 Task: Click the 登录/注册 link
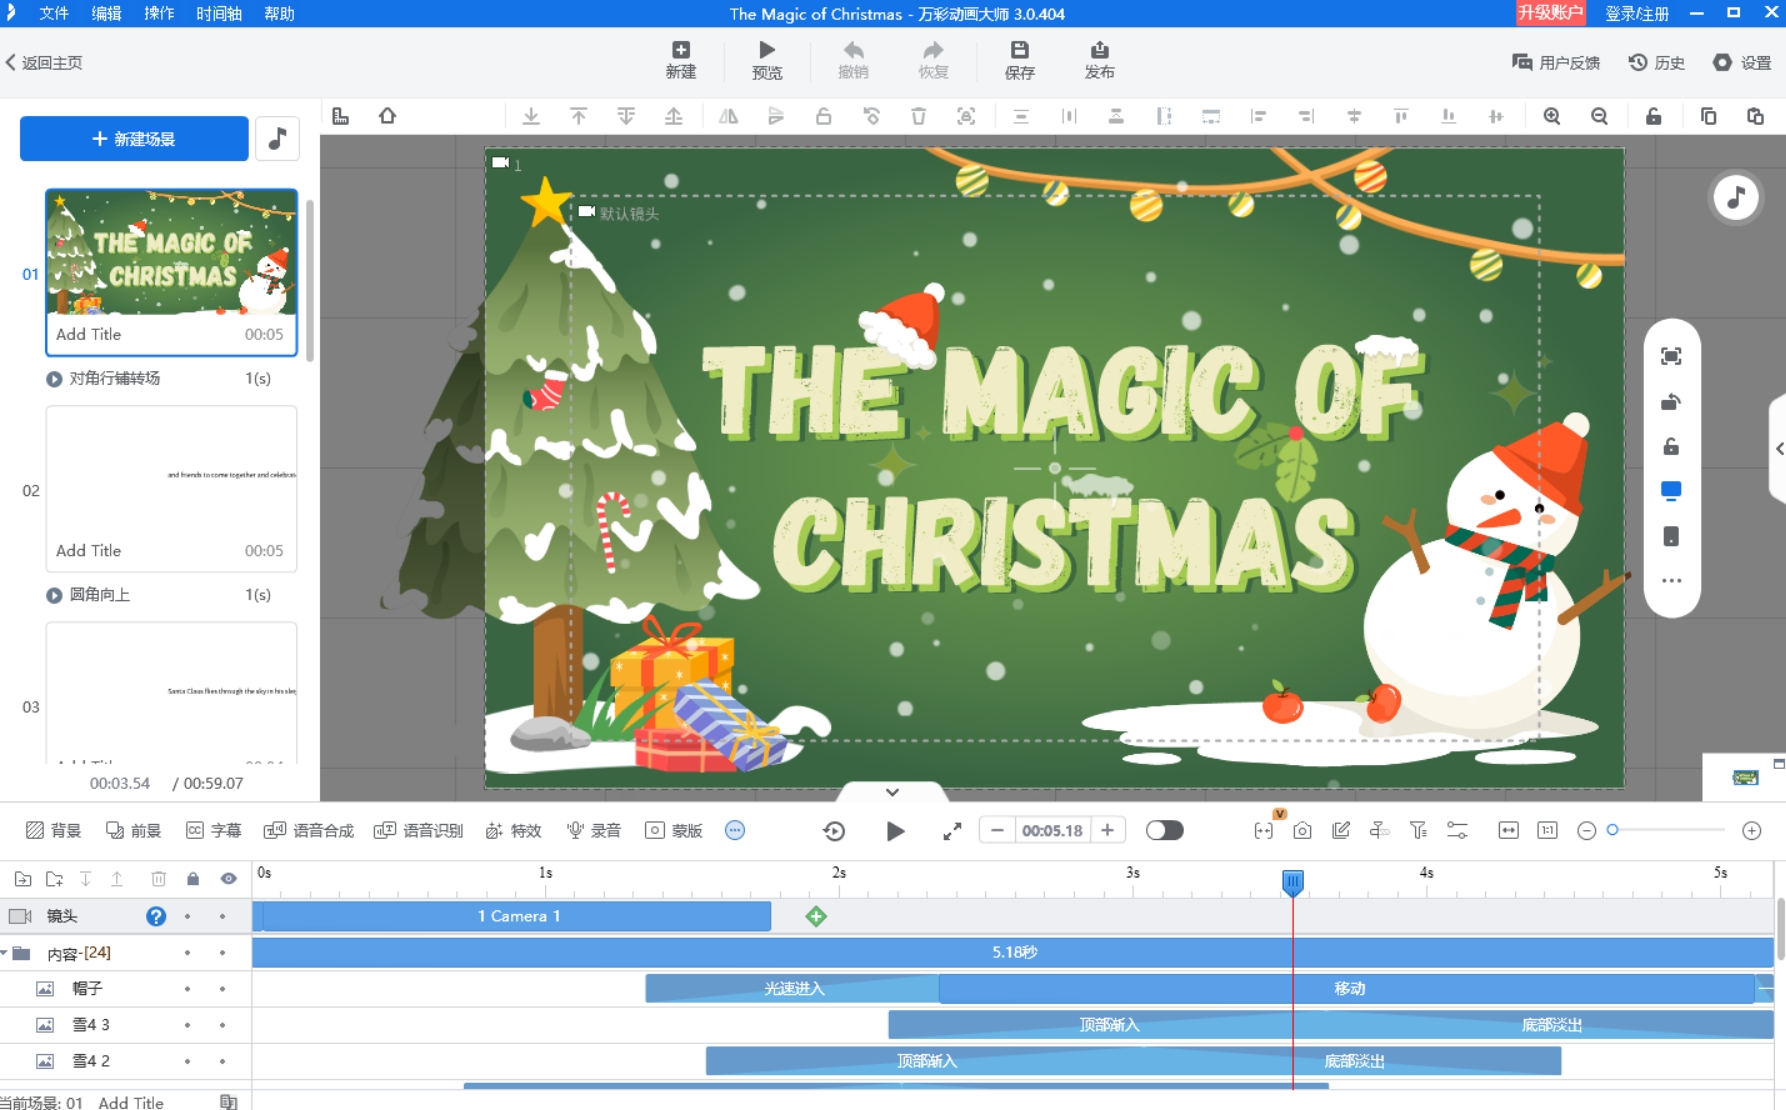(1637, 13)
